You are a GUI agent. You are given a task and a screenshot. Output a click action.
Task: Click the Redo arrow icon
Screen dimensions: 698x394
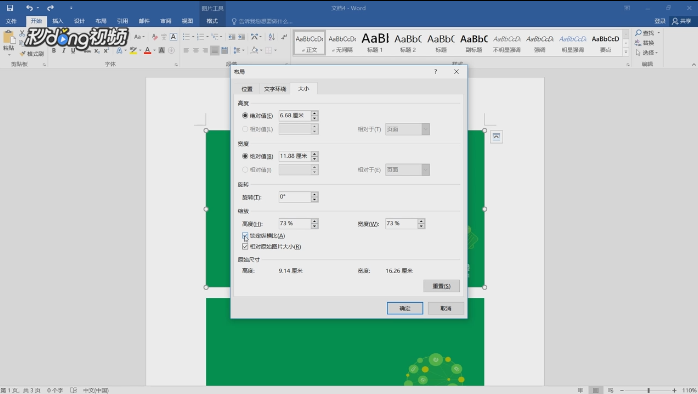[x=50, y=8]
